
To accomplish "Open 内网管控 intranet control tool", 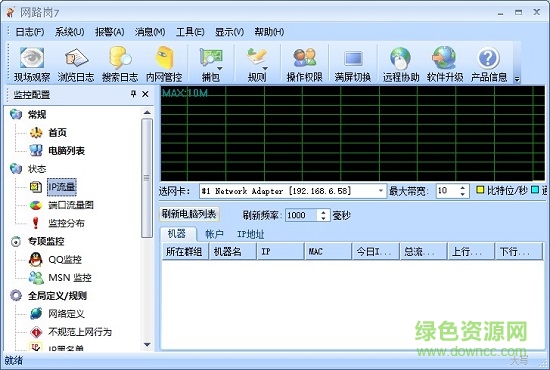I will point(164,64).
